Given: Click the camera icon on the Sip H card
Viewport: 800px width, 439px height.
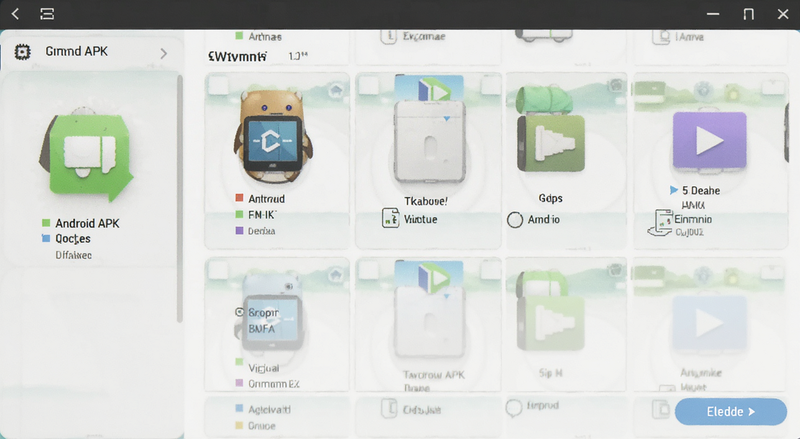Looking at the screenshot, I should tap(616, 269).
